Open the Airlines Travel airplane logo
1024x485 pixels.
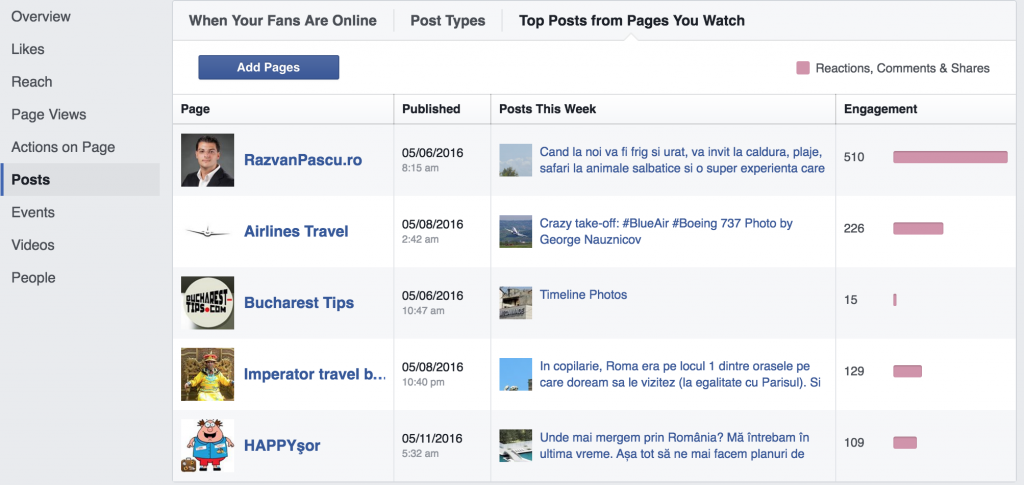208,232
